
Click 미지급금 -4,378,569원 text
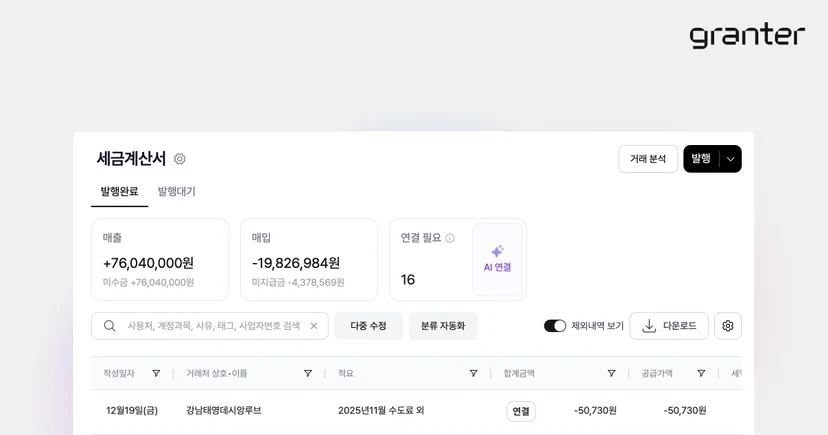tap(298, 282)
